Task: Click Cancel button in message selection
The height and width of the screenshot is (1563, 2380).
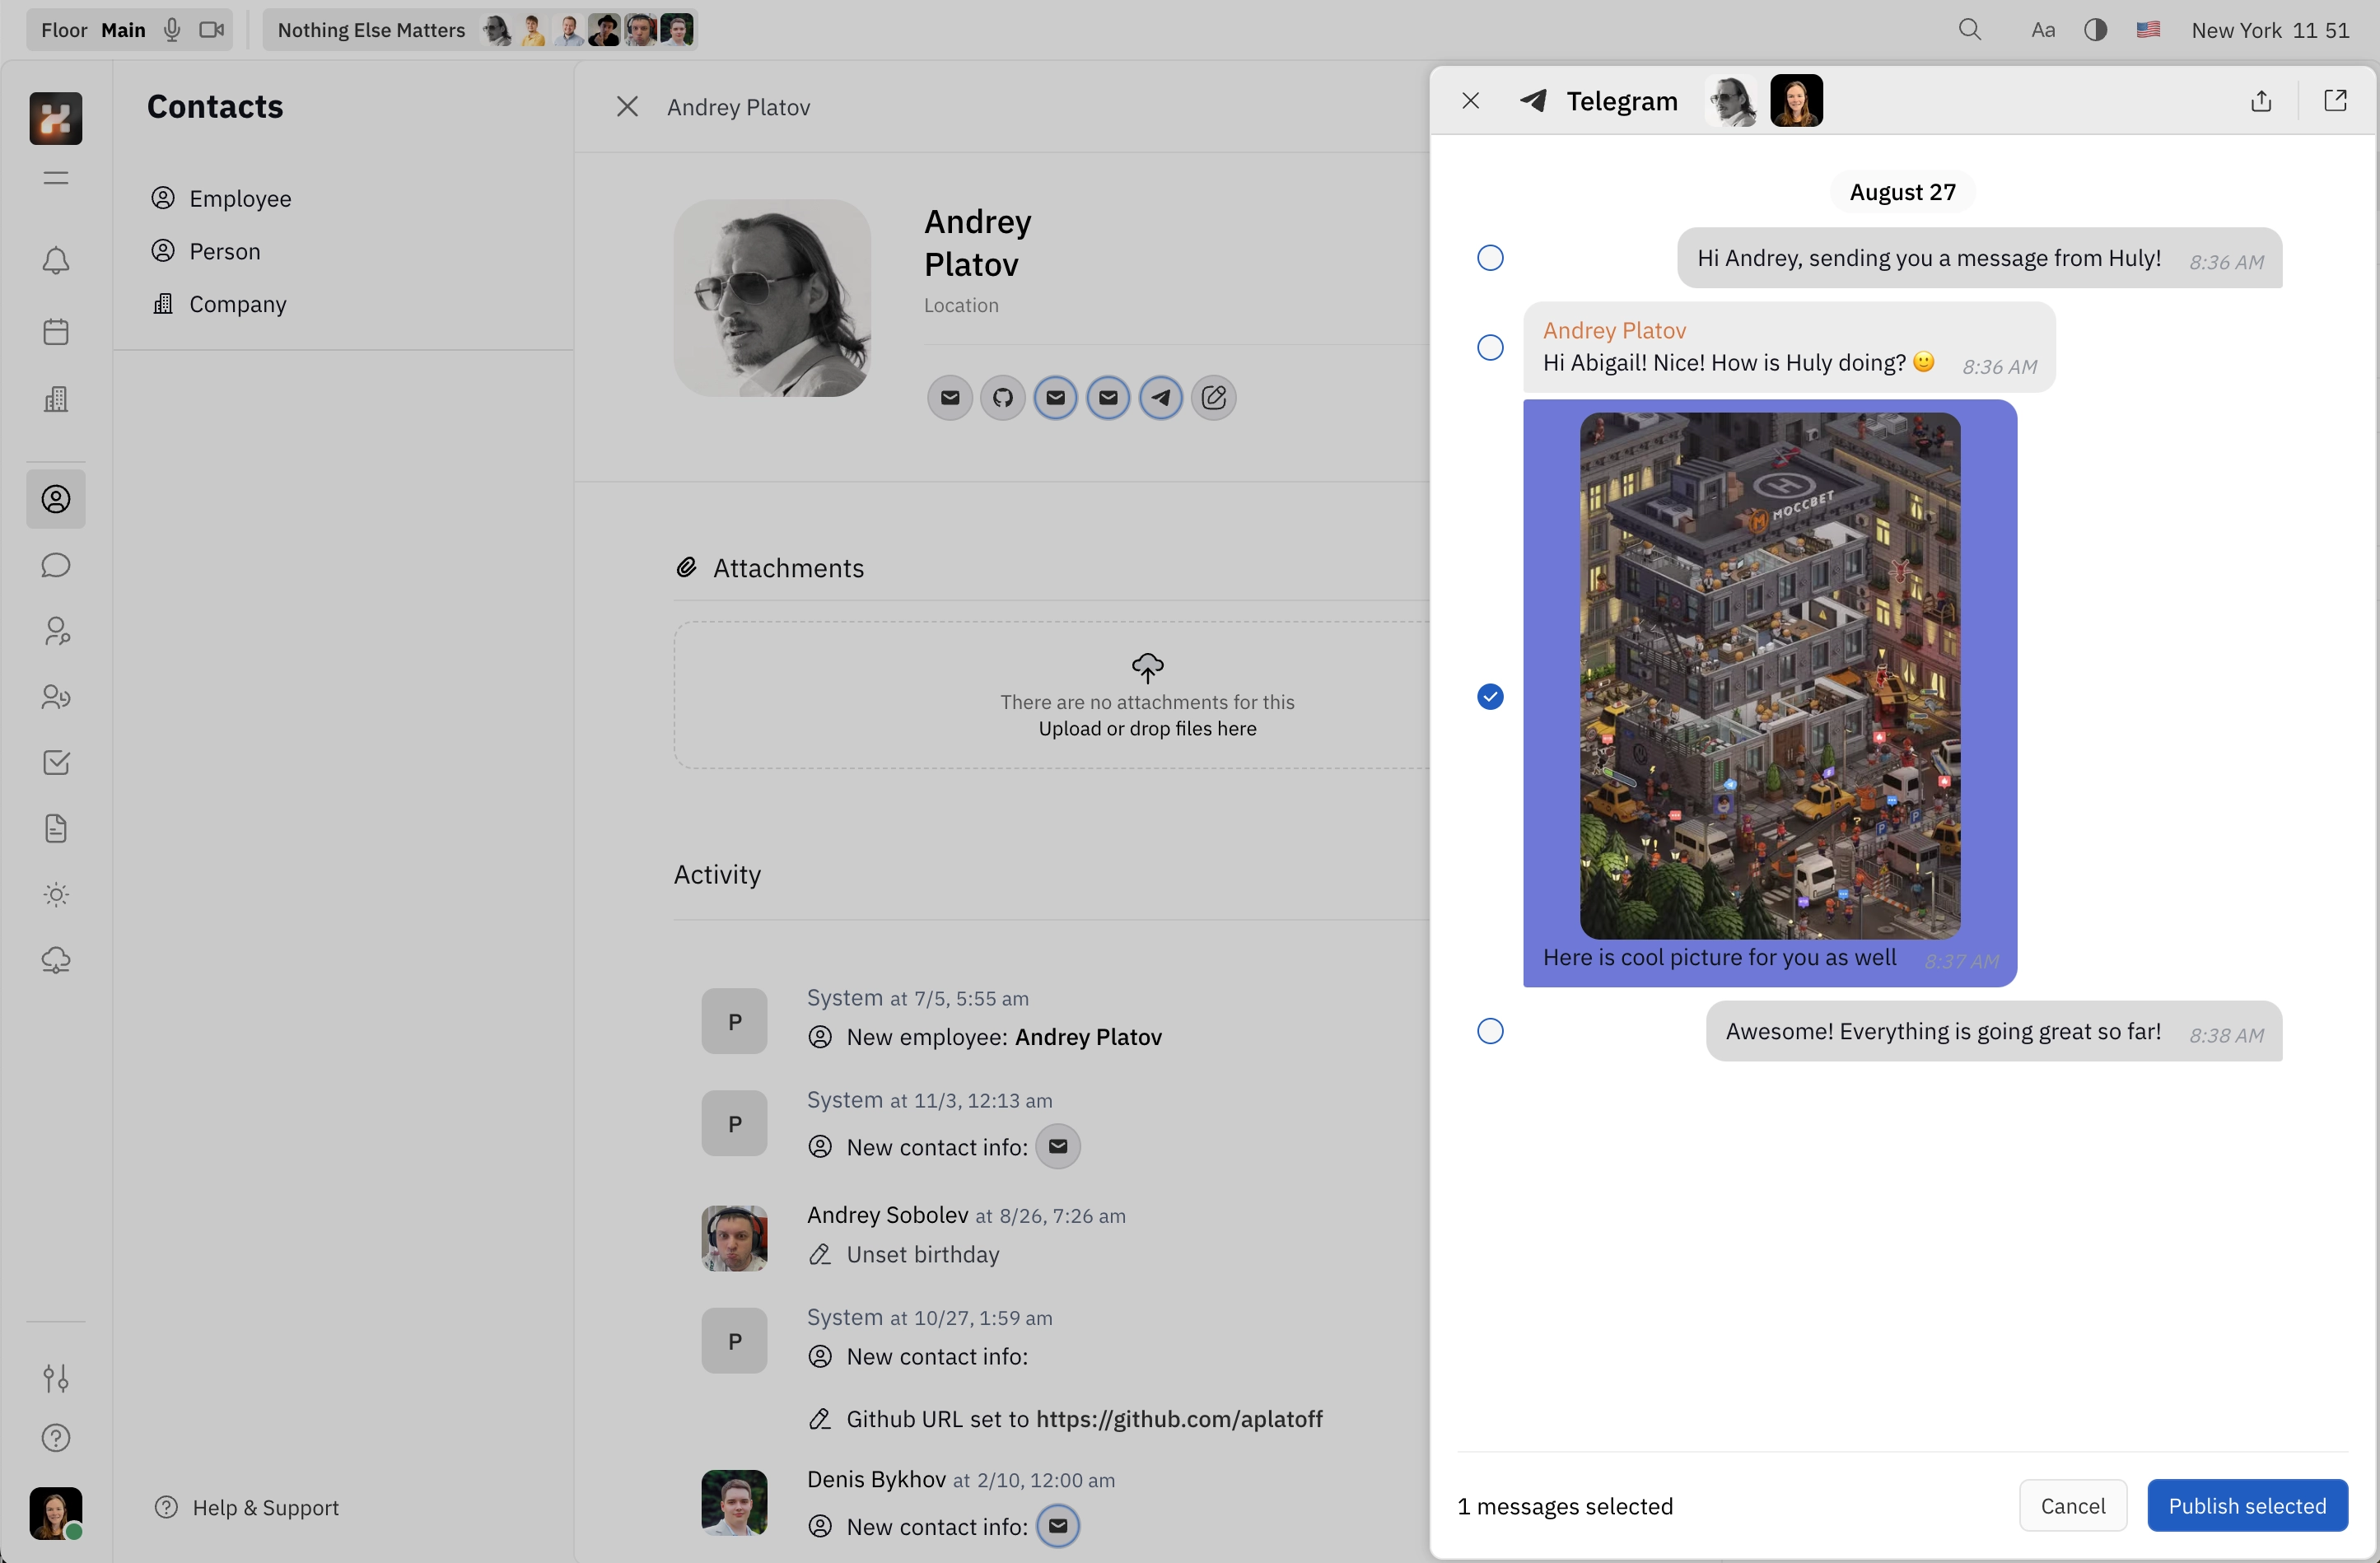Action: coord(2073,1504)
